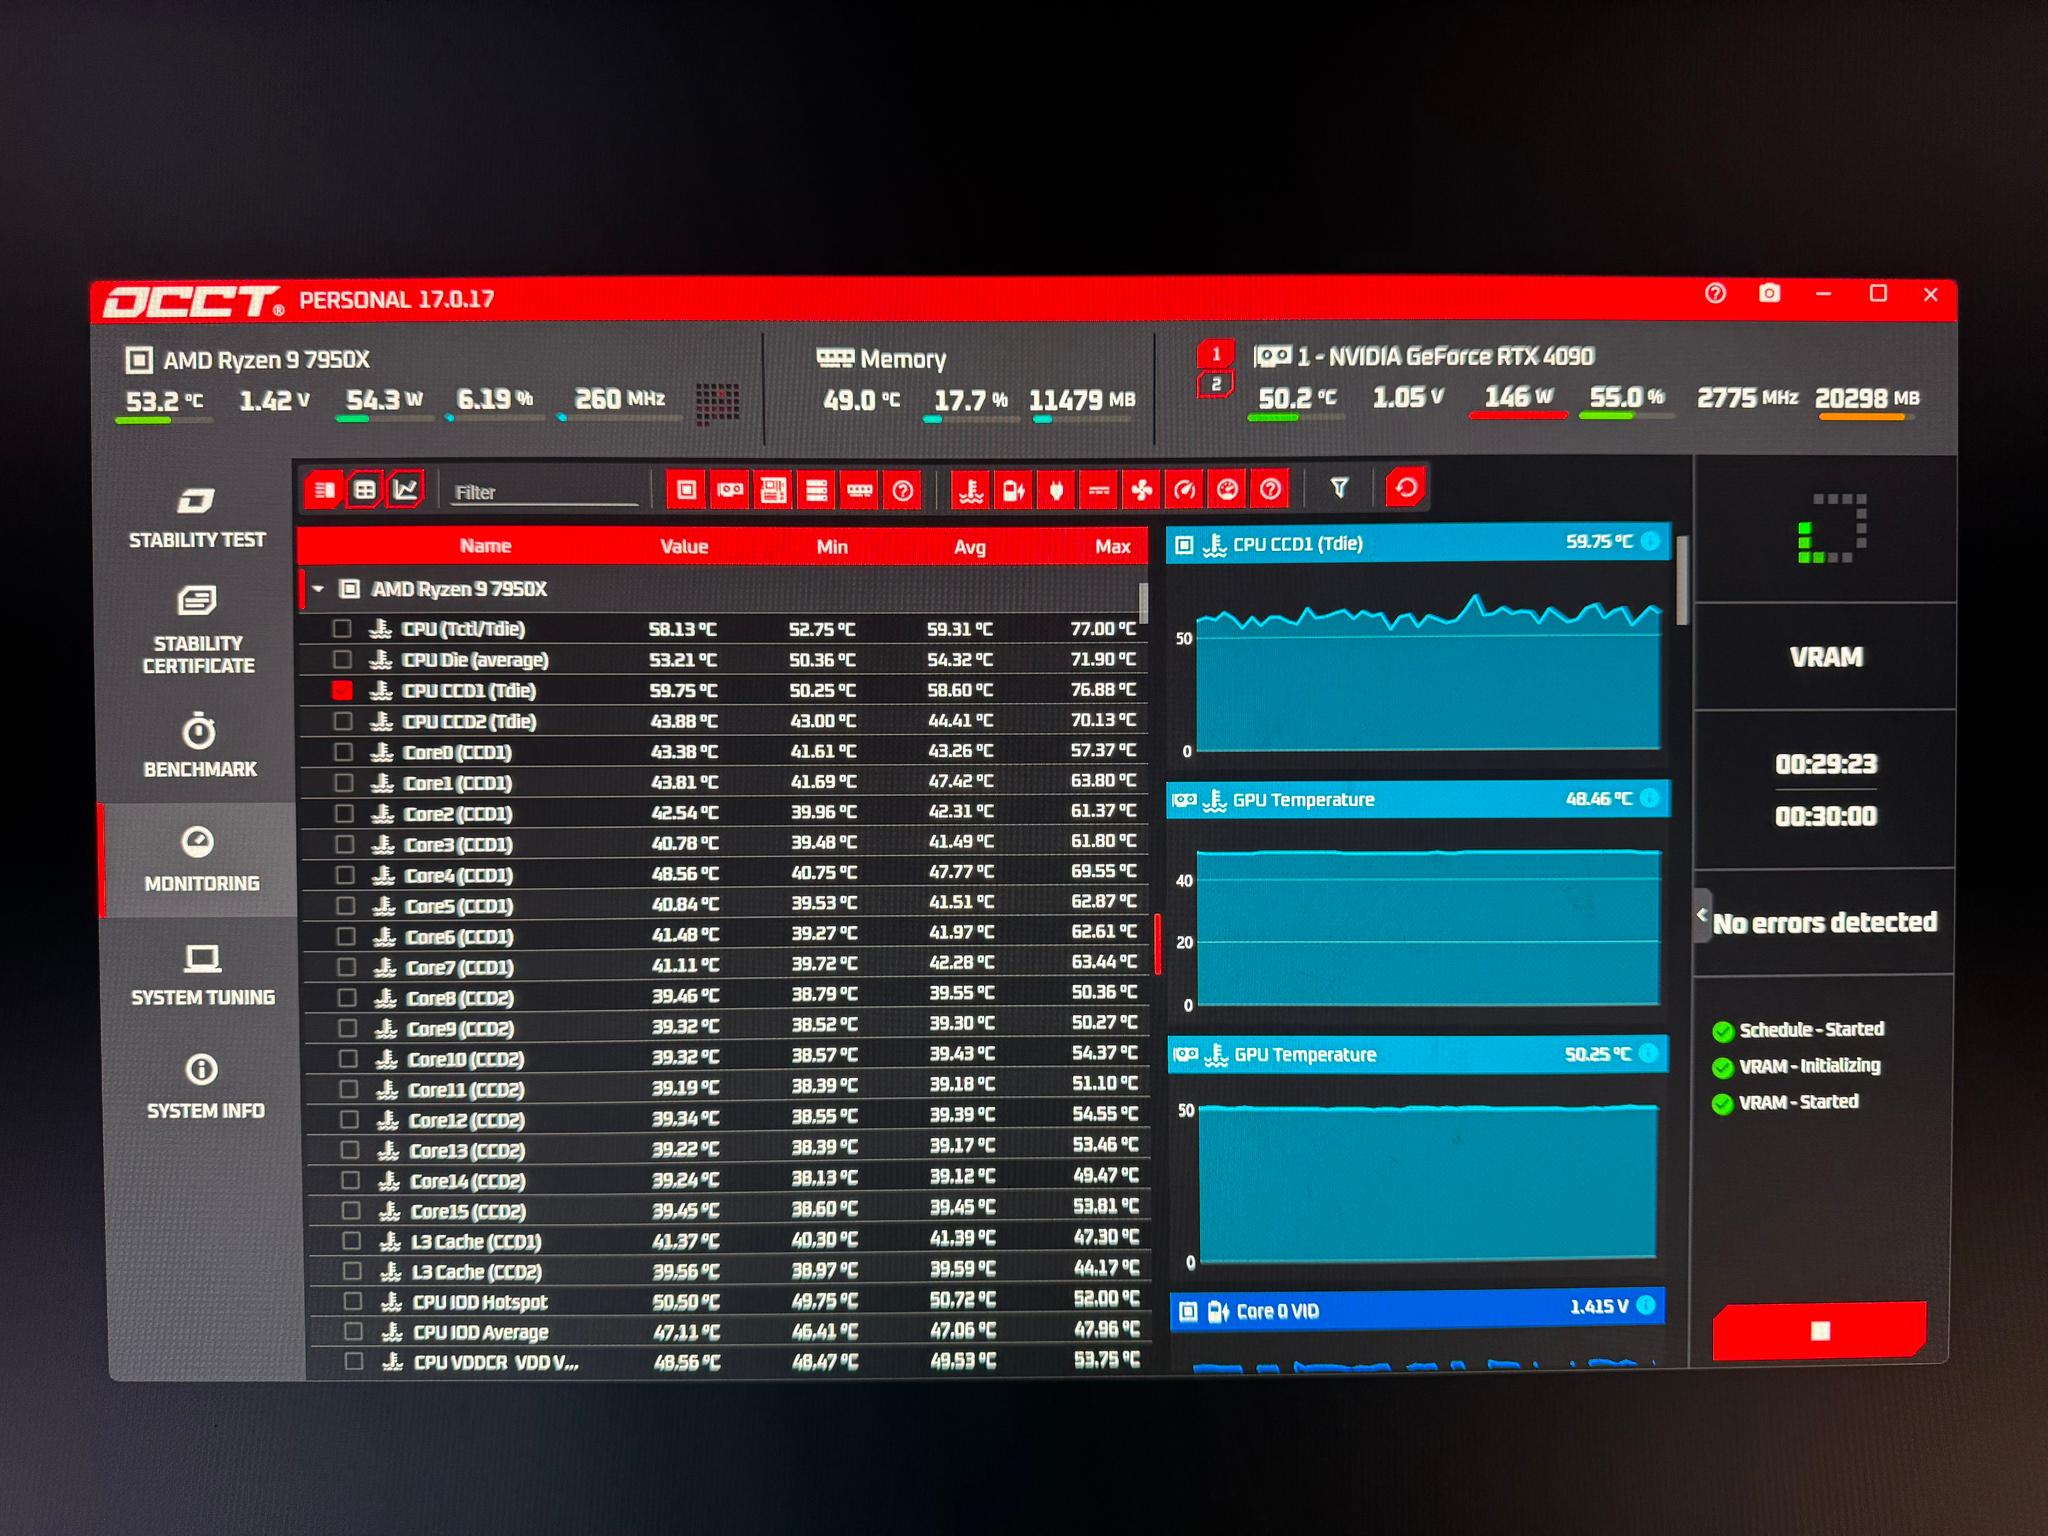Viewport: 2048px width, 1536px height.
Task: Open info for GPU Temperature 50.25 °C graph
Action: click(1648, 1053)
